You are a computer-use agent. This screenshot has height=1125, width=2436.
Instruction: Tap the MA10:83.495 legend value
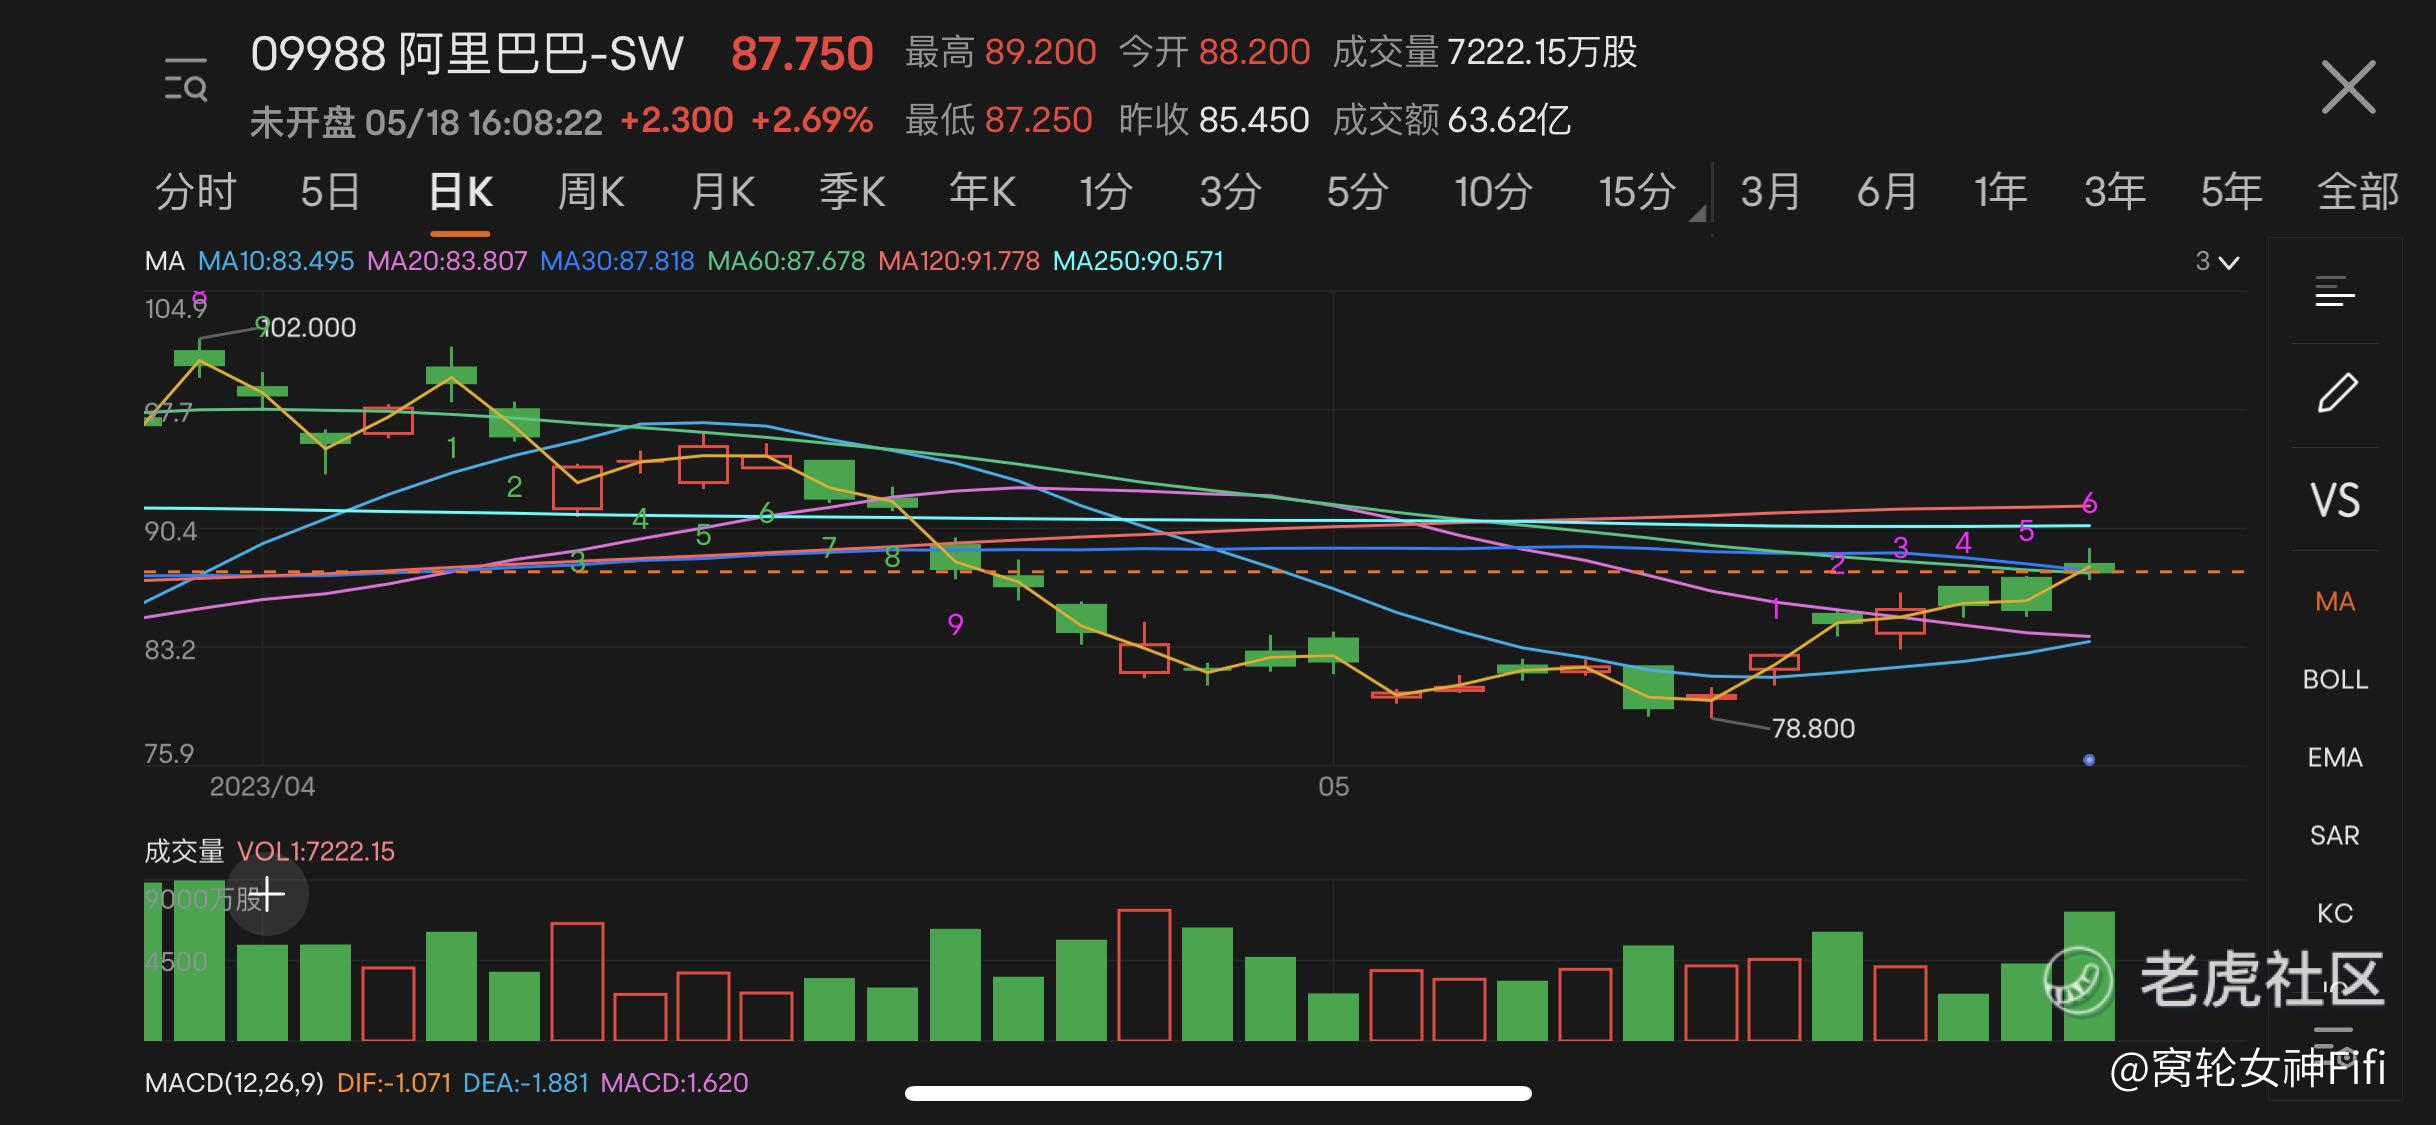276,261
